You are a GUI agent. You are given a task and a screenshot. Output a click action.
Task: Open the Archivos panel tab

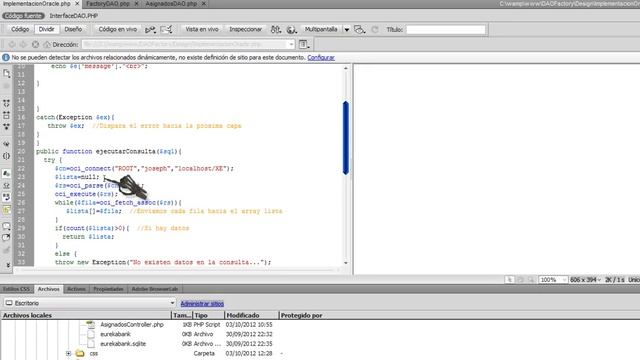(x=49, y=289)
